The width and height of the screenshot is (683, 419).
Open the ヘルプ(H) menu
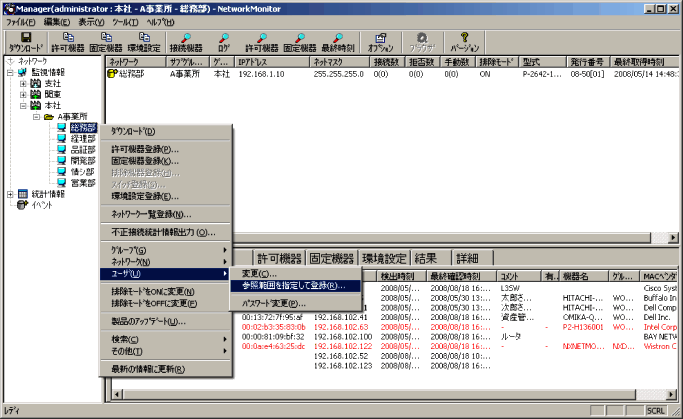tap(160, 22)
